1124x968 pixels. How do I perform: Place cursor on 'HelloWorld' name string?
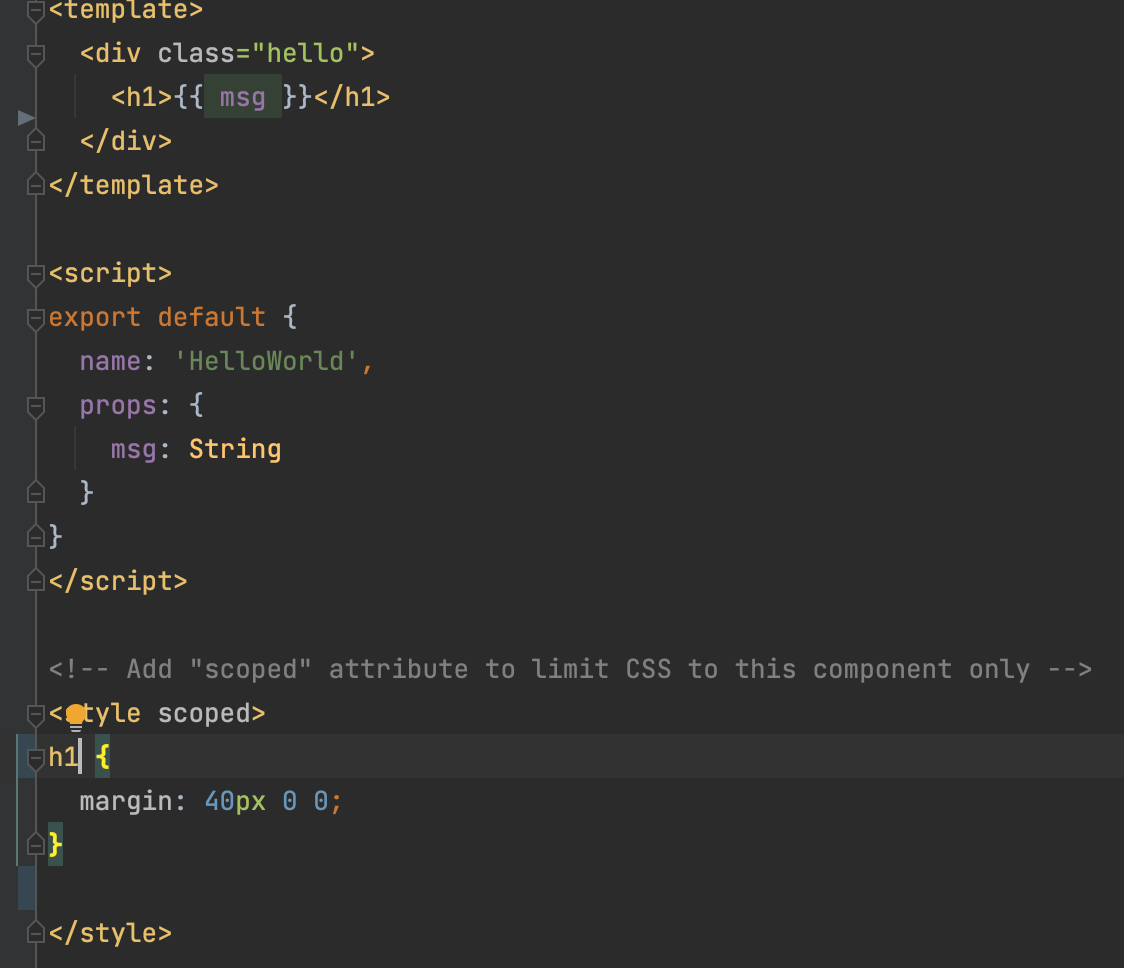coord(266,361)
